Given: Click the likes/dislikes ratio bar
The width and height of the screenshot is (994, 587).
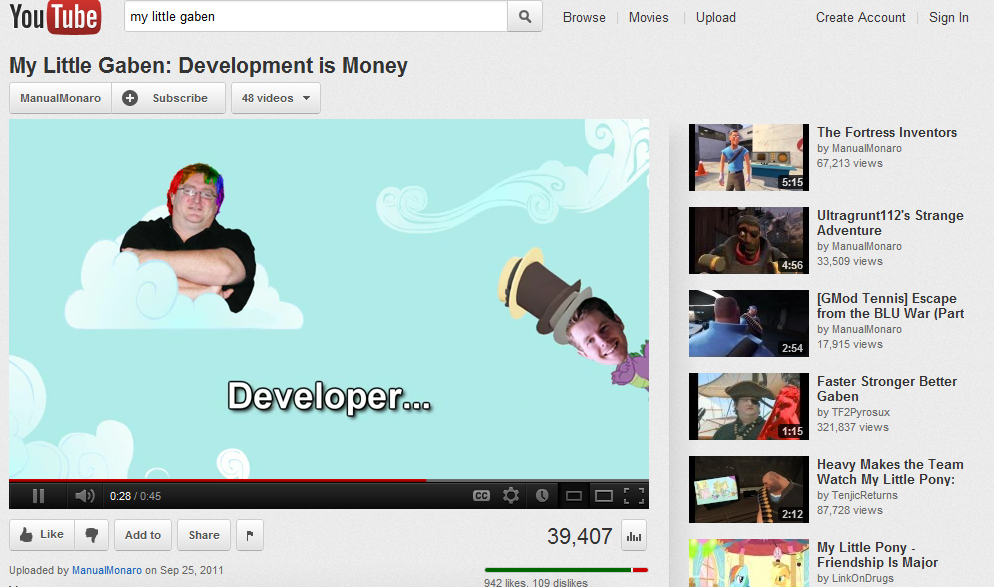Looking at the screenshot, I should 566,570.
